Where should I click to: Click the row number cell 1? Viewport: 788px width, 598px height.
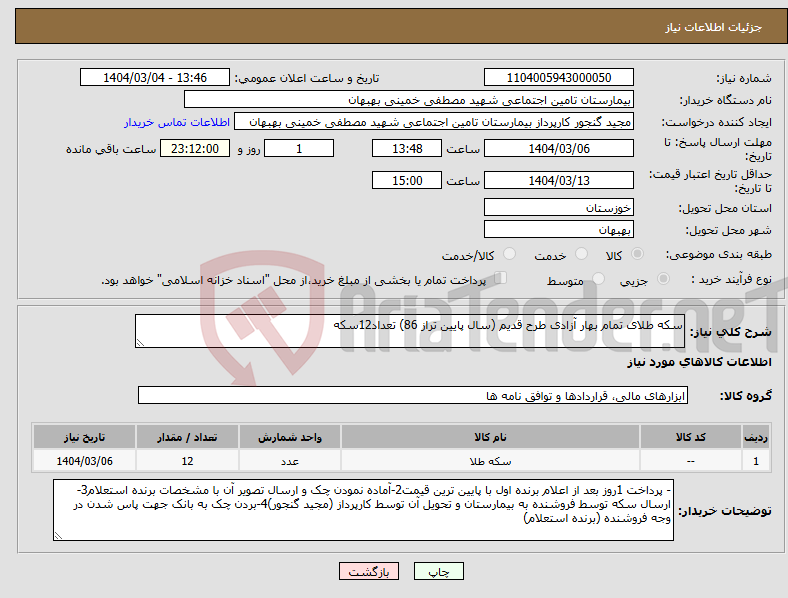click(x=755, y=461)
